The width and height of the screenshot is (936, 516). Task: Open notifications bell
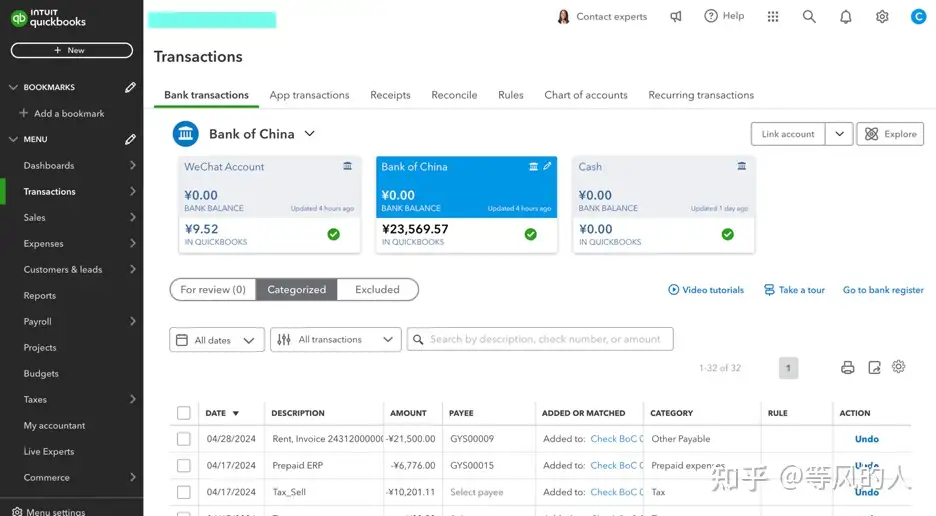click(x=846, y=17)
